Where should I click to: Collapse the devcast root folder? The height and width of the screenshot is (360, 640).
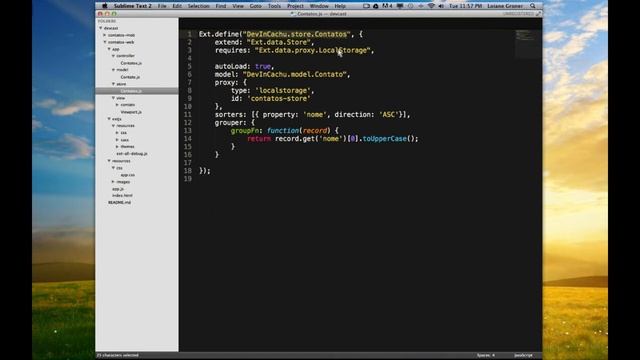(x=100, y=28)
